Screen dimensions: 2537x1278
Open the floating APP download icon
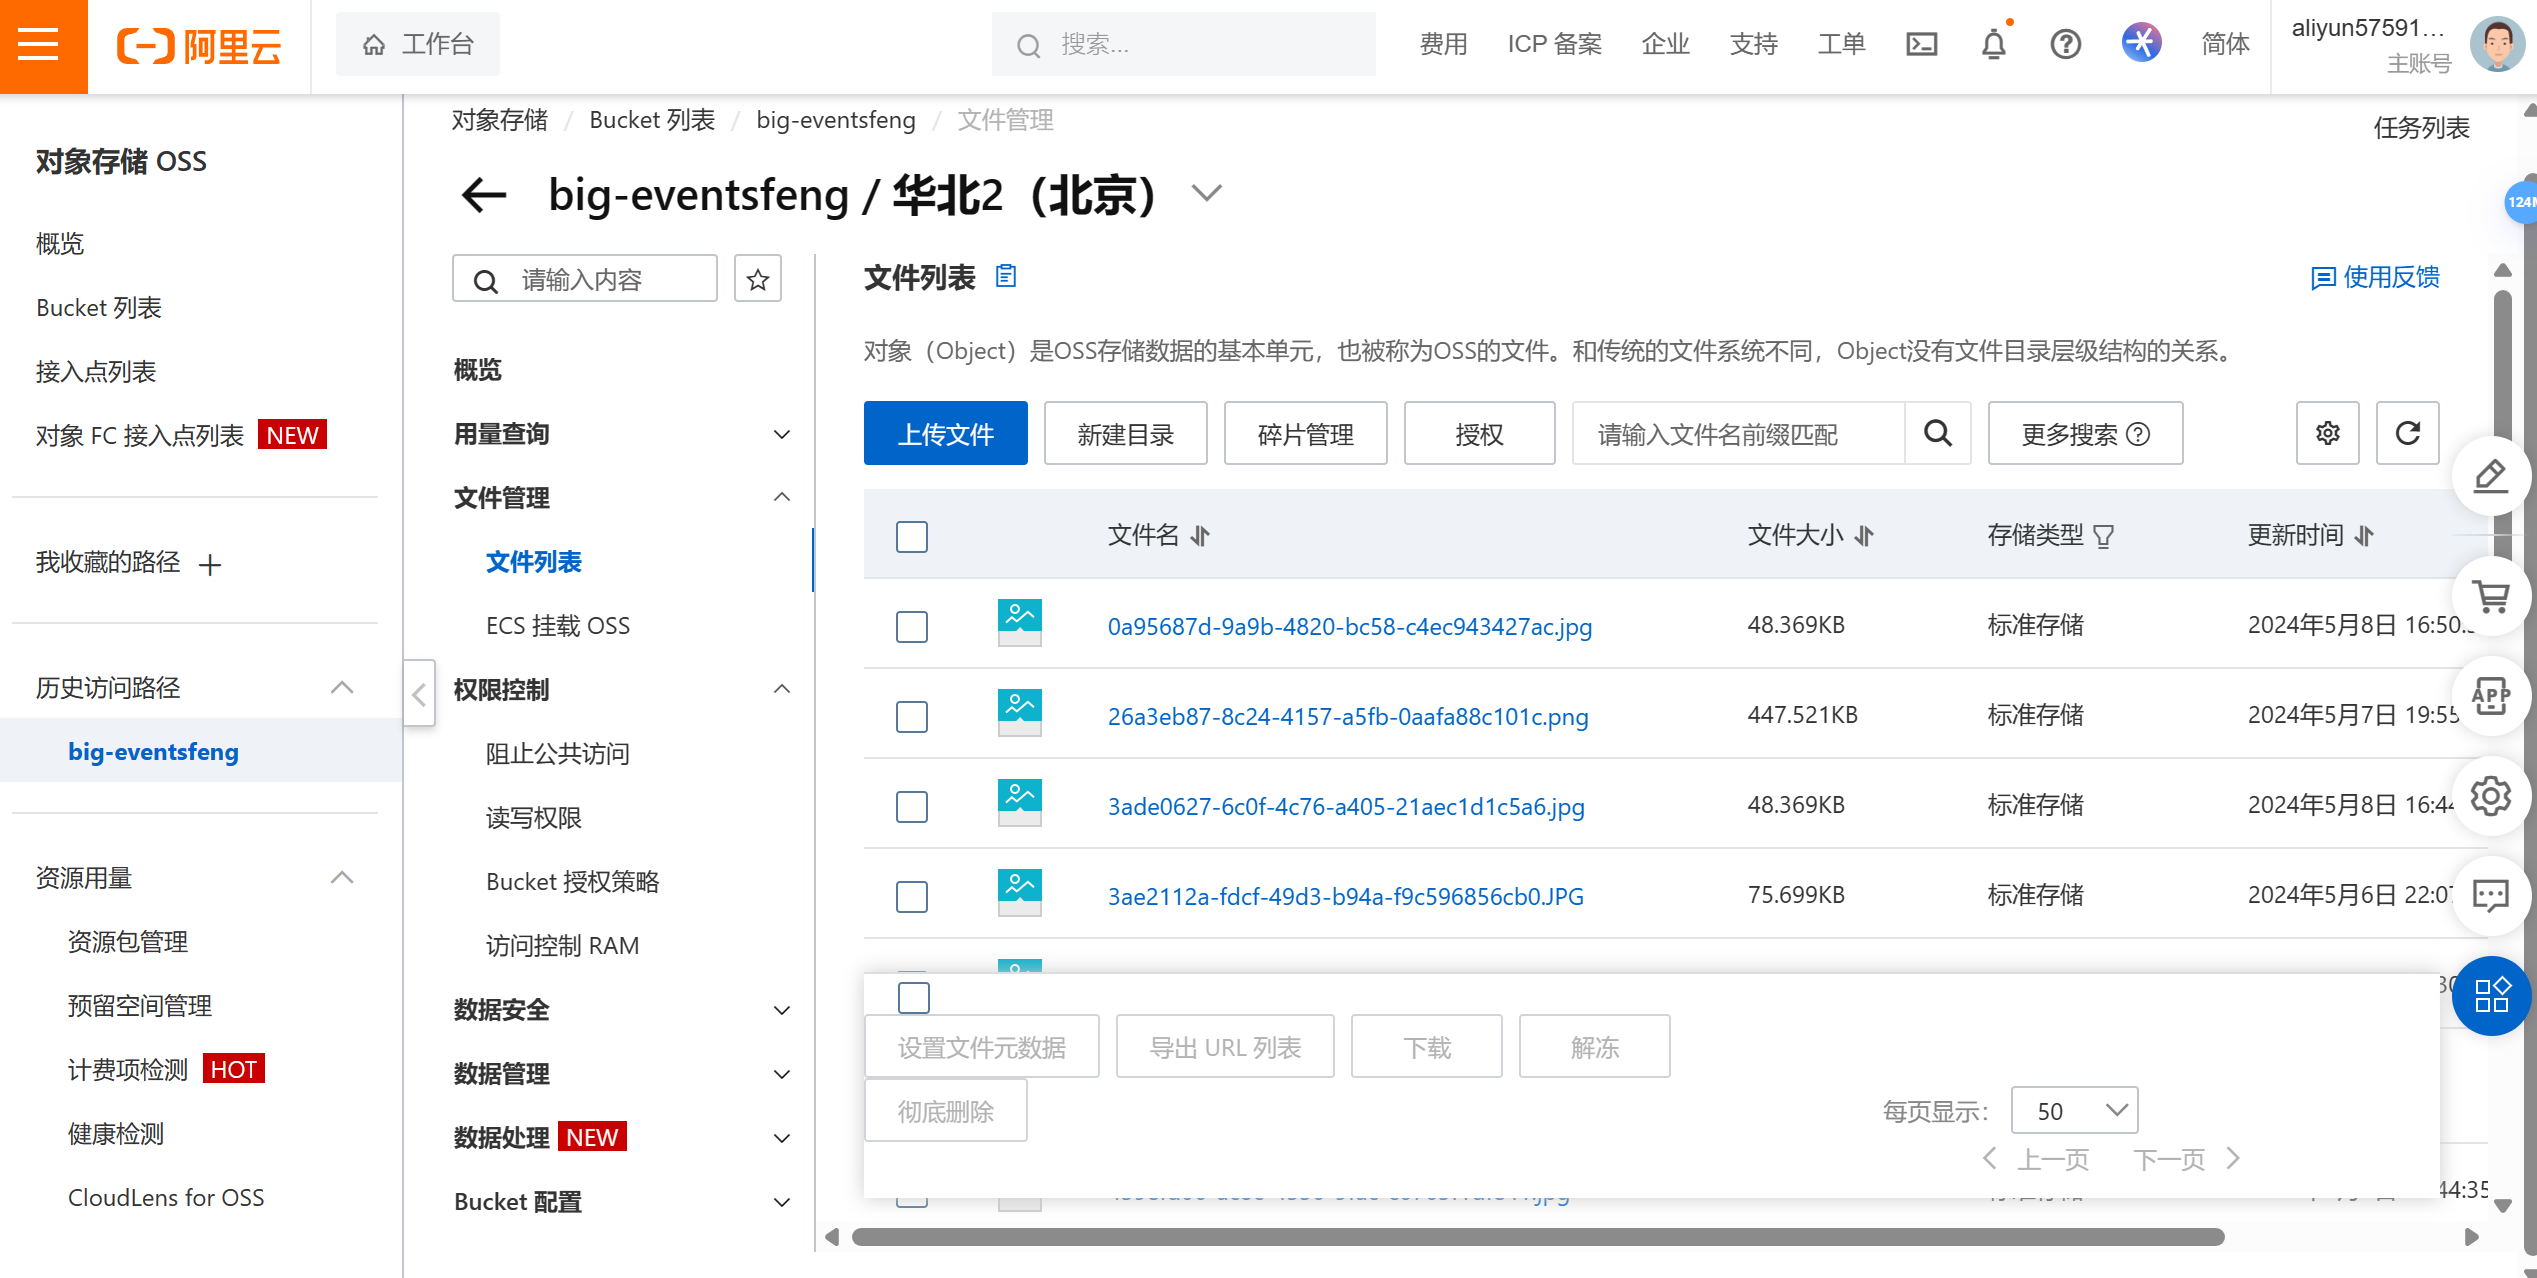pos(2490,696)
